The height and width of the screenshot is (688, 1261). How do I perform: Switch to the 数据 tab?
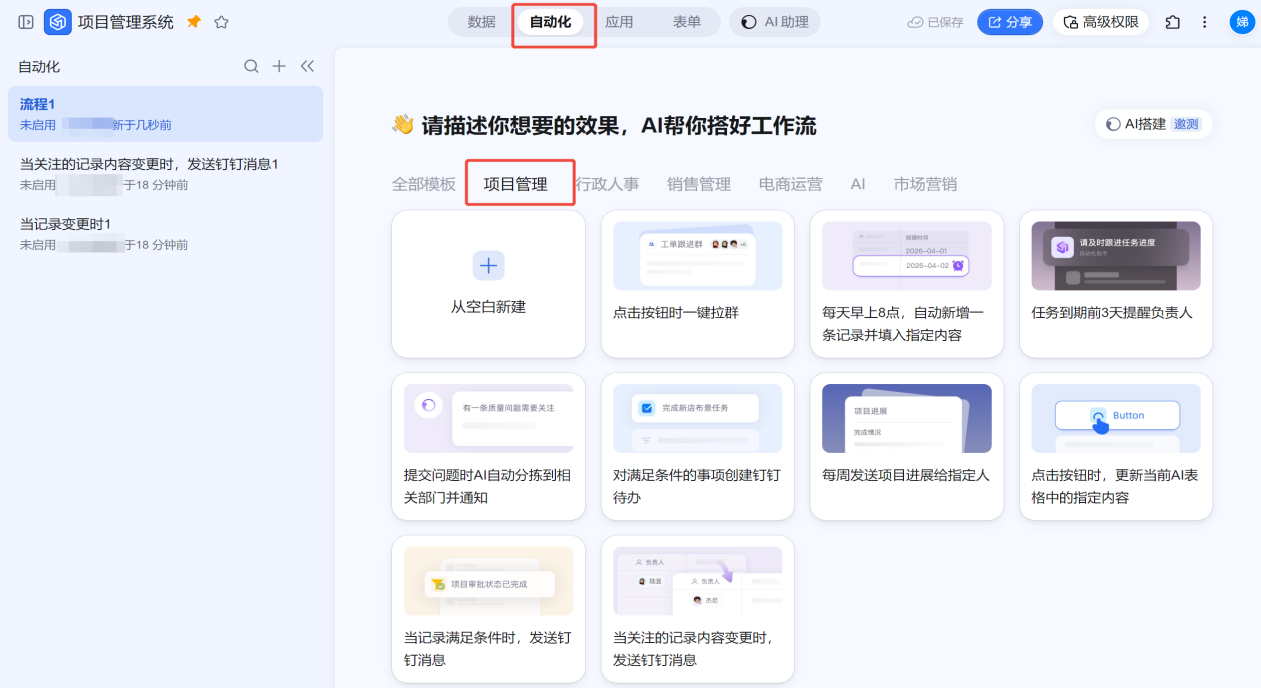click(481, 22)
